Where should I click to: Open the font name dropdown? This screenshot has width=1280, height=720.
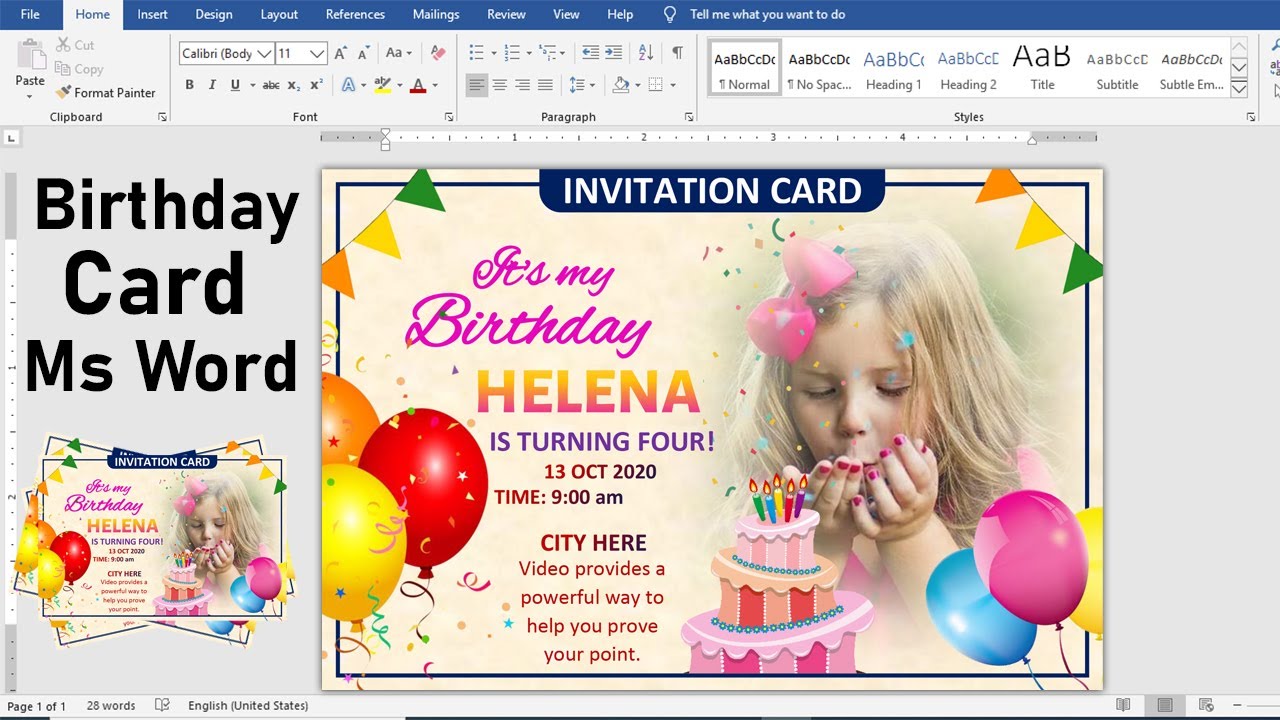click(264, 53)
